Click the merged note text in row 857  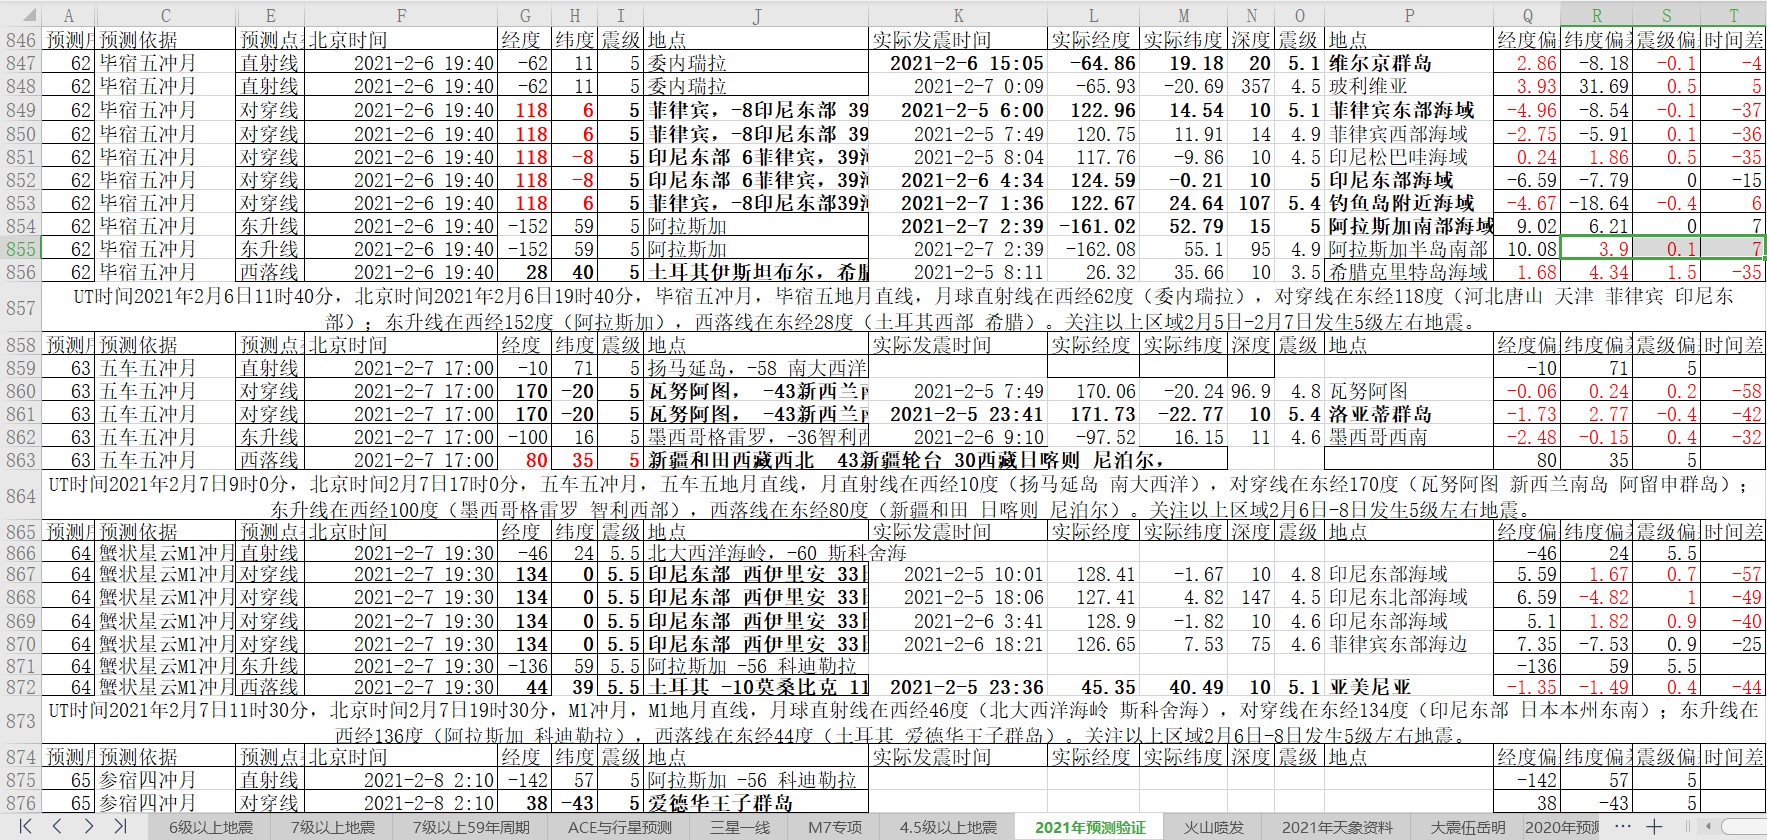pyautogui.click(x=904, y=308)
